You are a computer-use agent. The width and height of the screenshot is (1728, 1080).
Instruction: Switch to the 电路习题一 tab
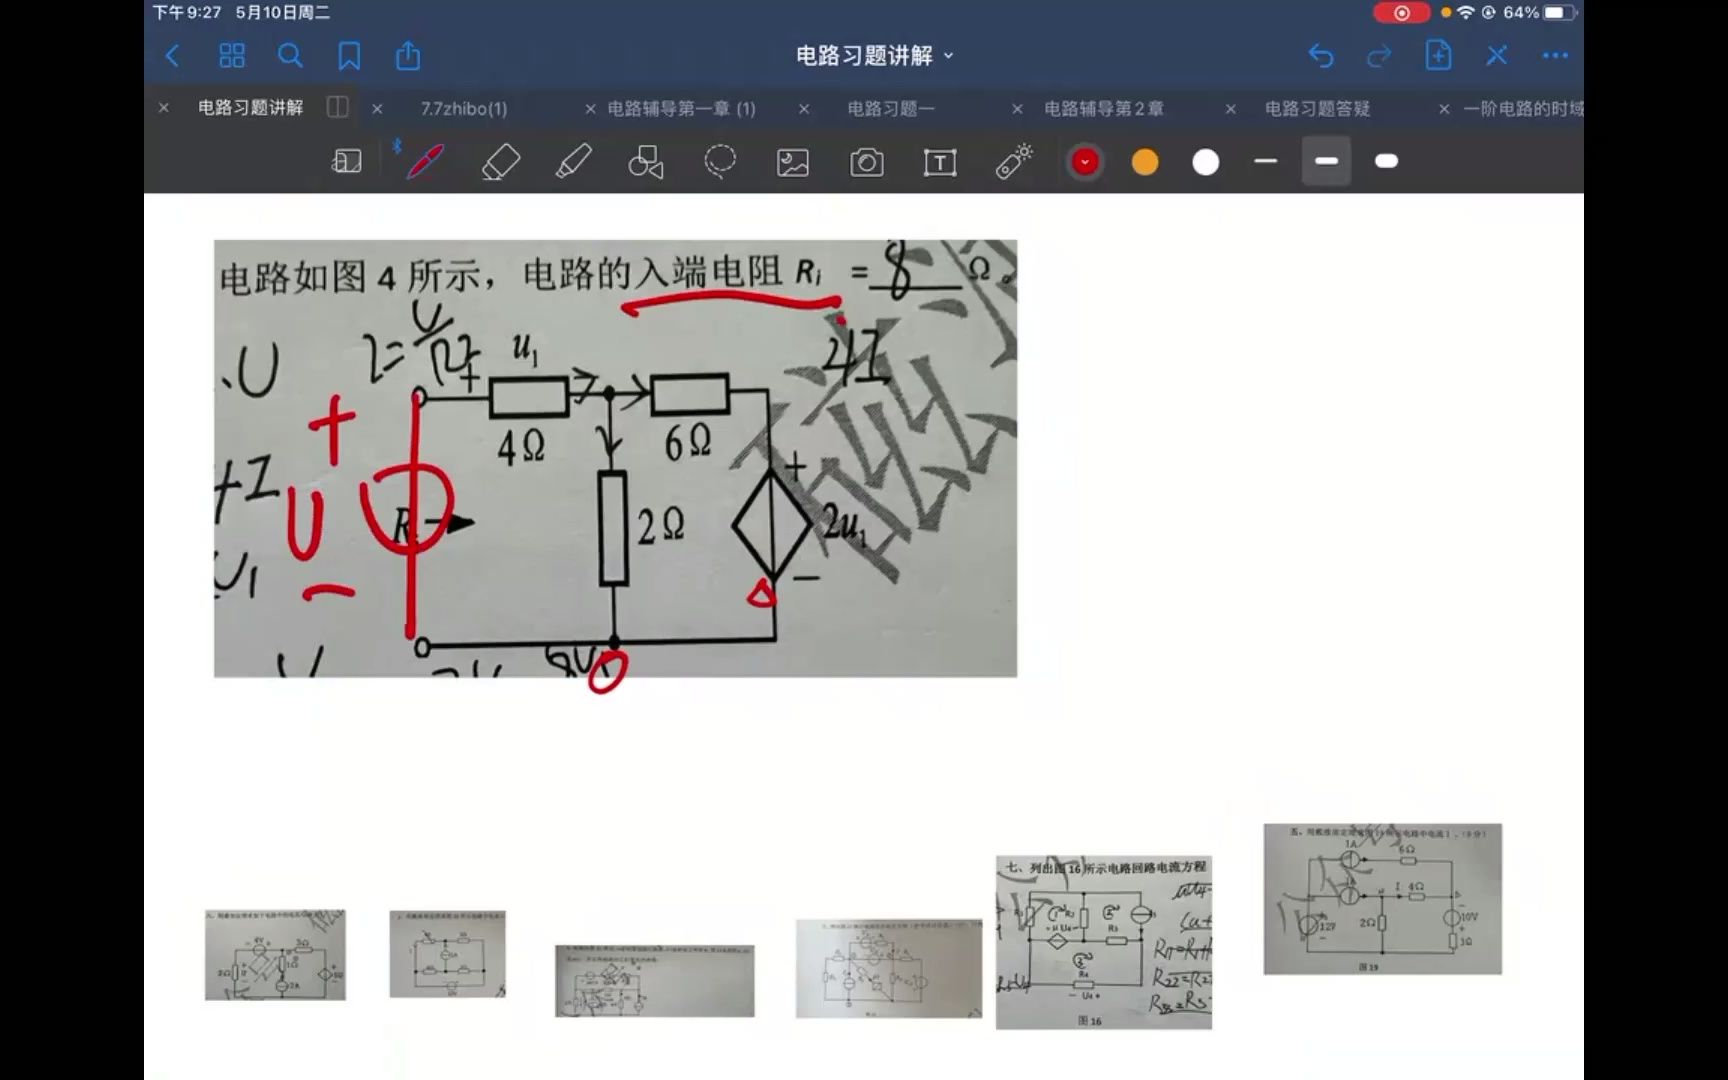coord(891,108)
